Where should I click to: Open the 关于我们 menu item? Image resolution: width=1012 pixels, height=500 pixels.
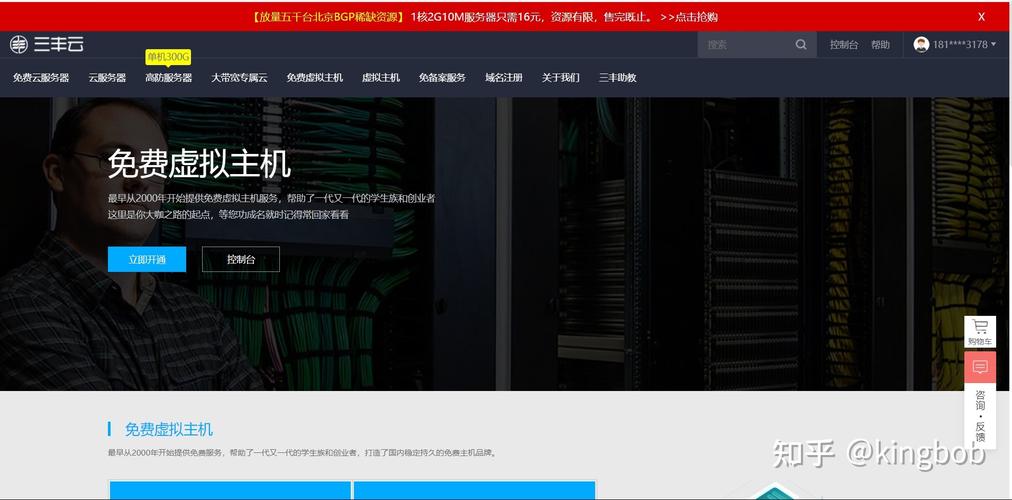[x=560, y=77]
